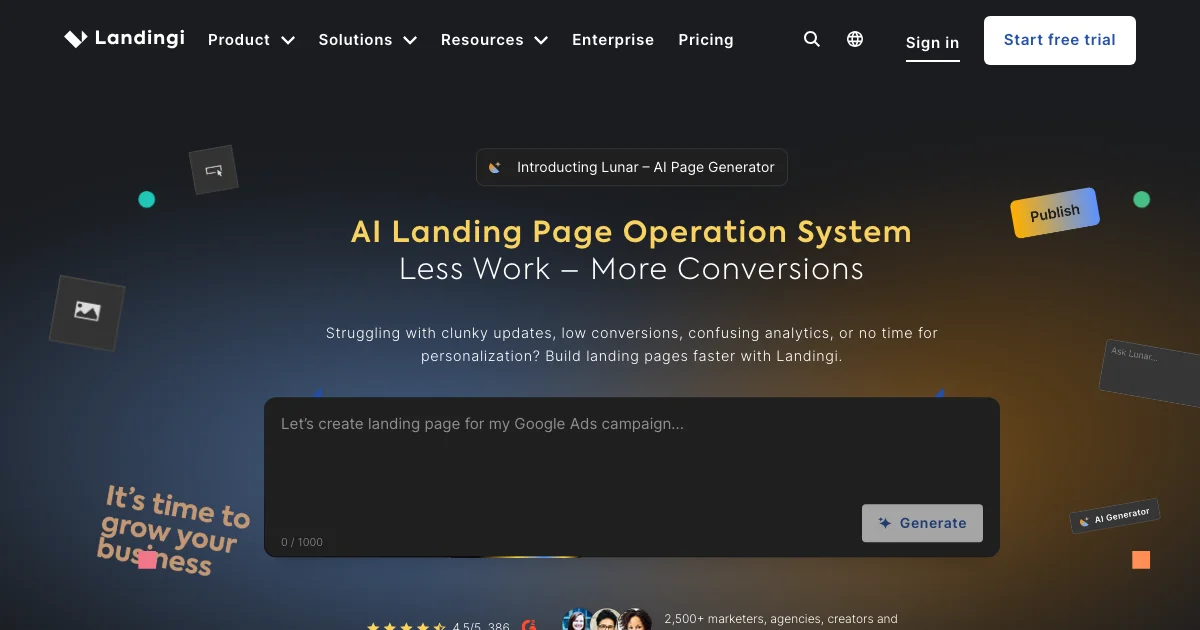Expand the Resources menu chevron
Image resolution: width=1200 pixels, height=630 pixels.
541,40
